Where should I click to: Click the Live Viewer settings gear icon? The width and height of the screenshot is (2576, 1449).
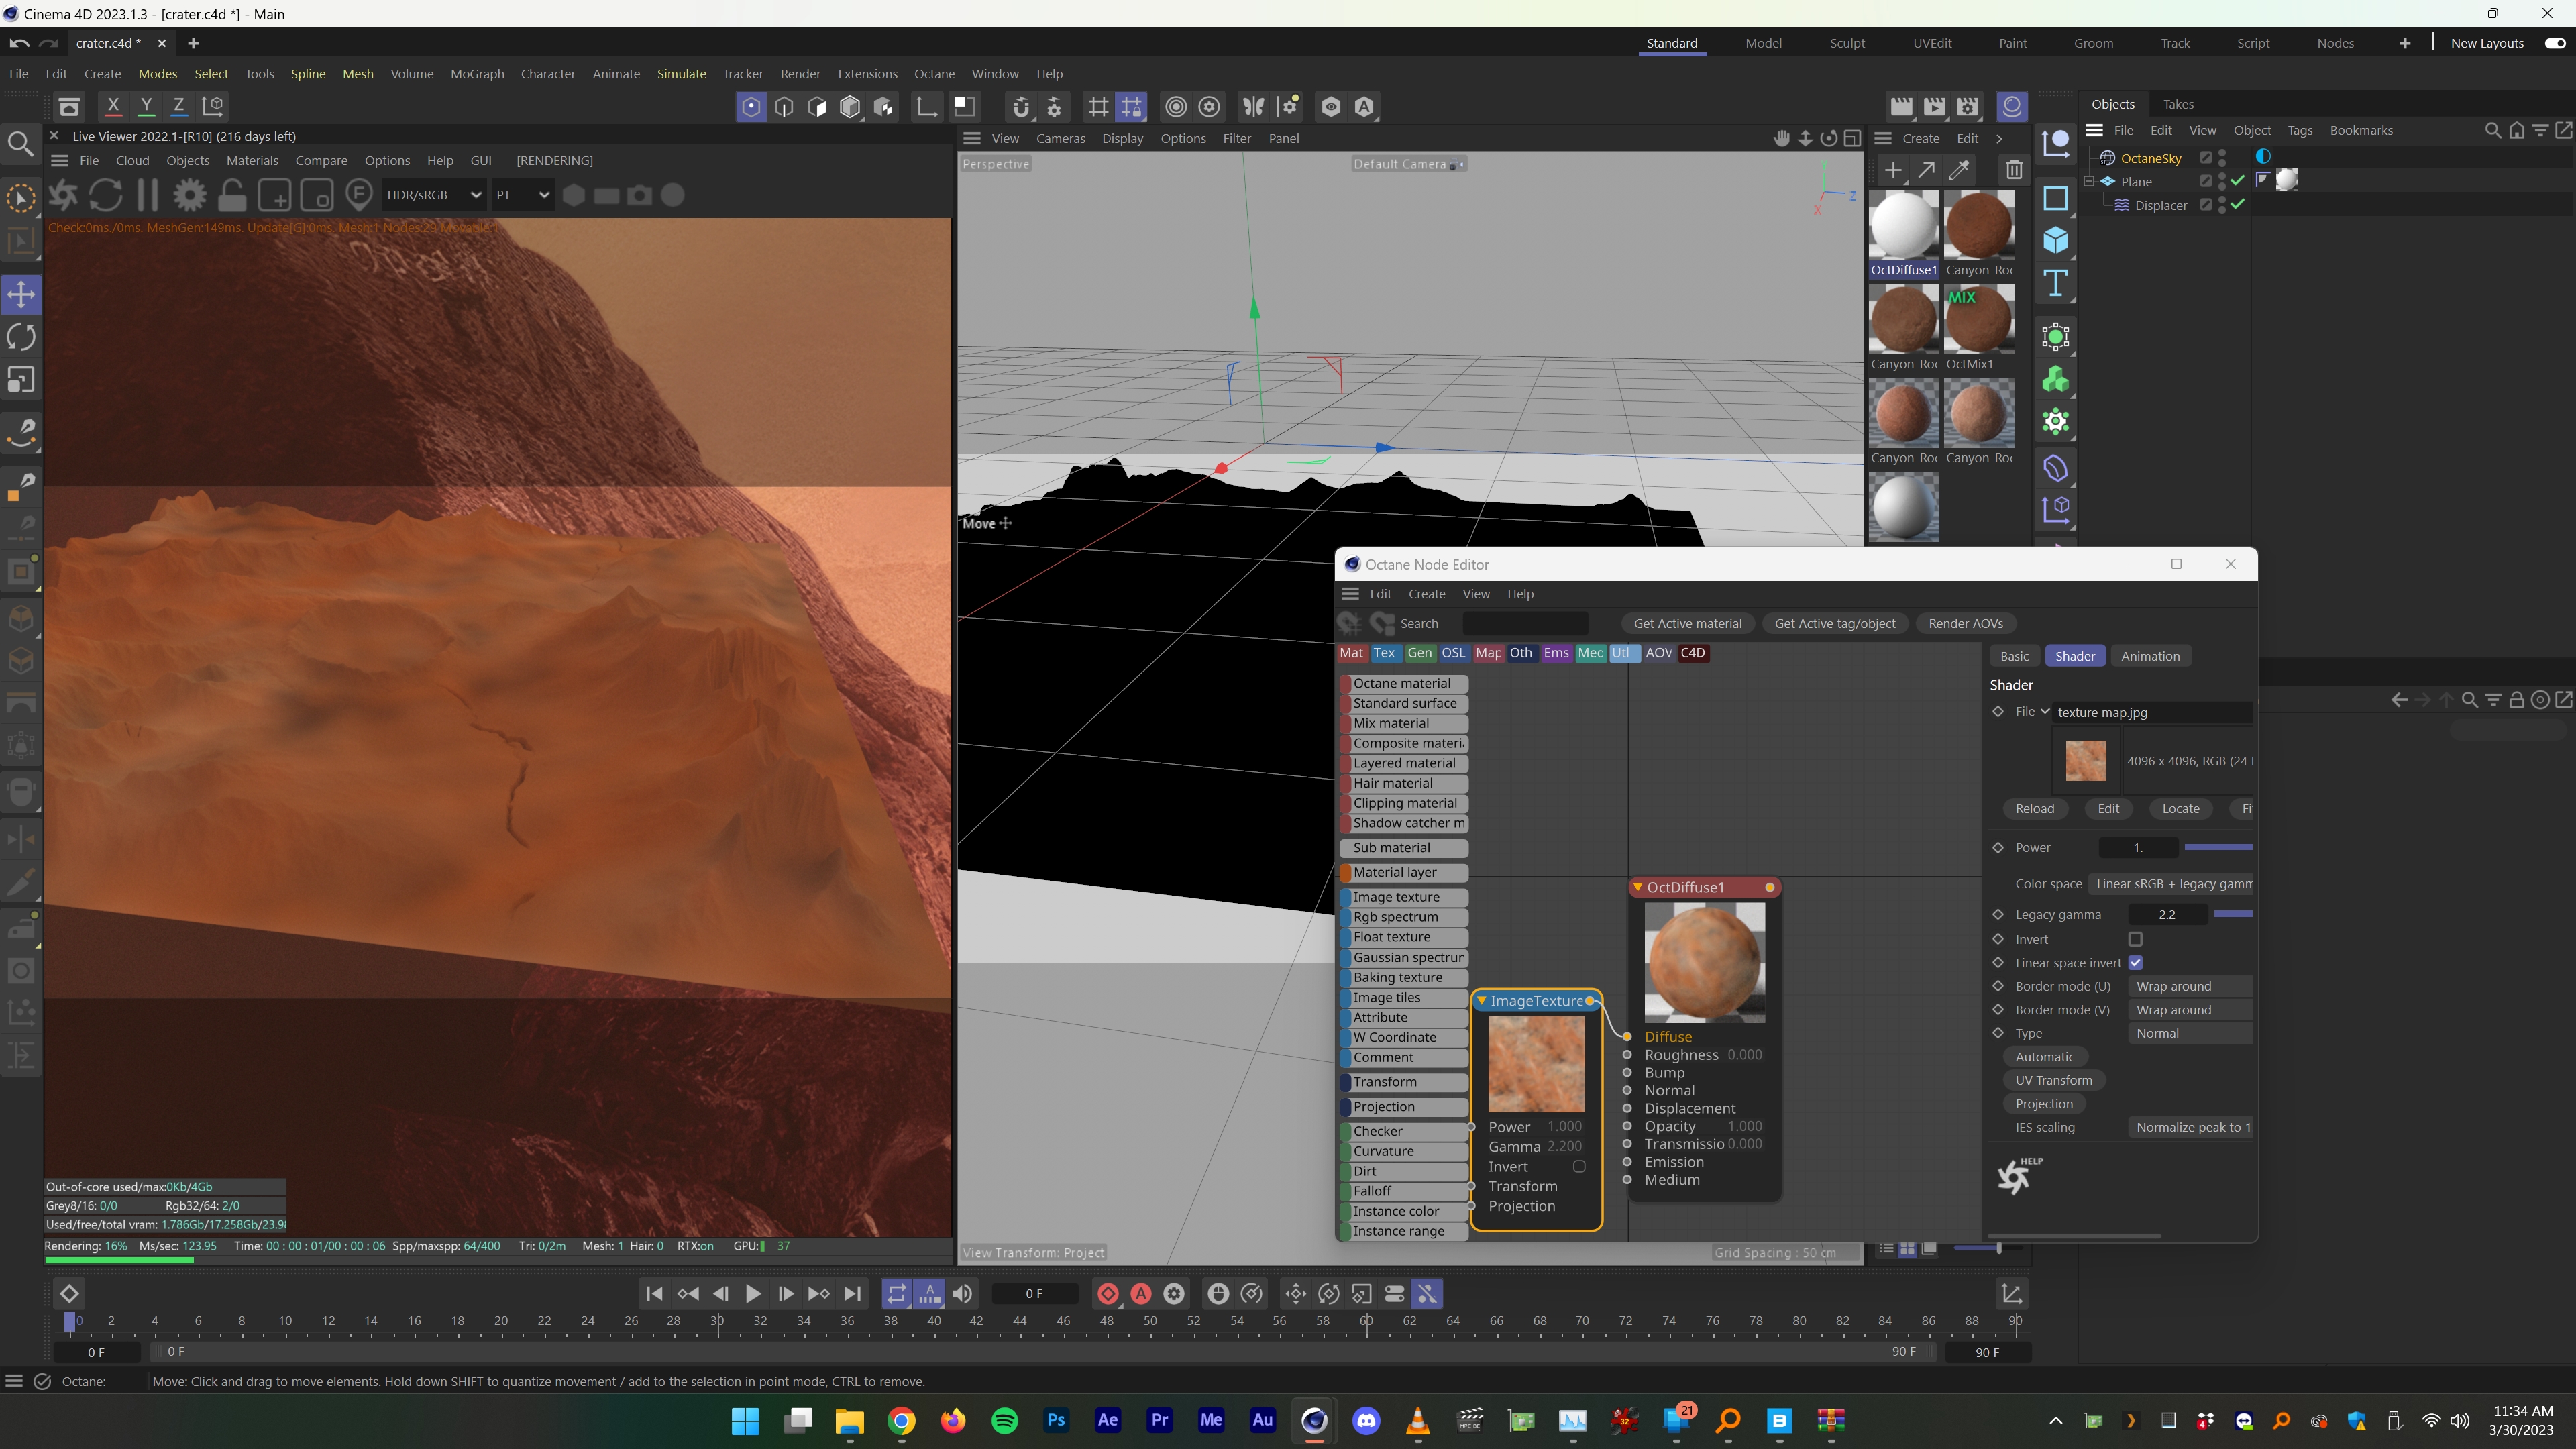click(x=189, y=195)
